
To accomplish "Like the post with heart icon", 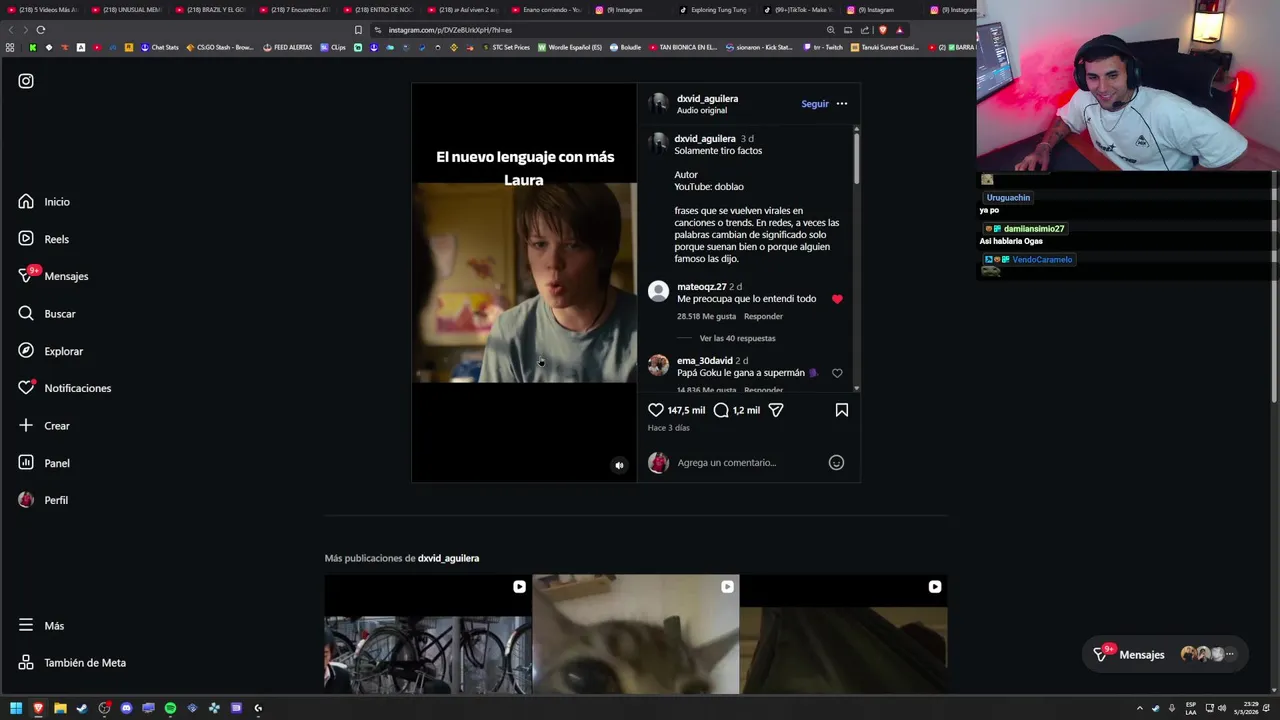I will click(656, 410).
